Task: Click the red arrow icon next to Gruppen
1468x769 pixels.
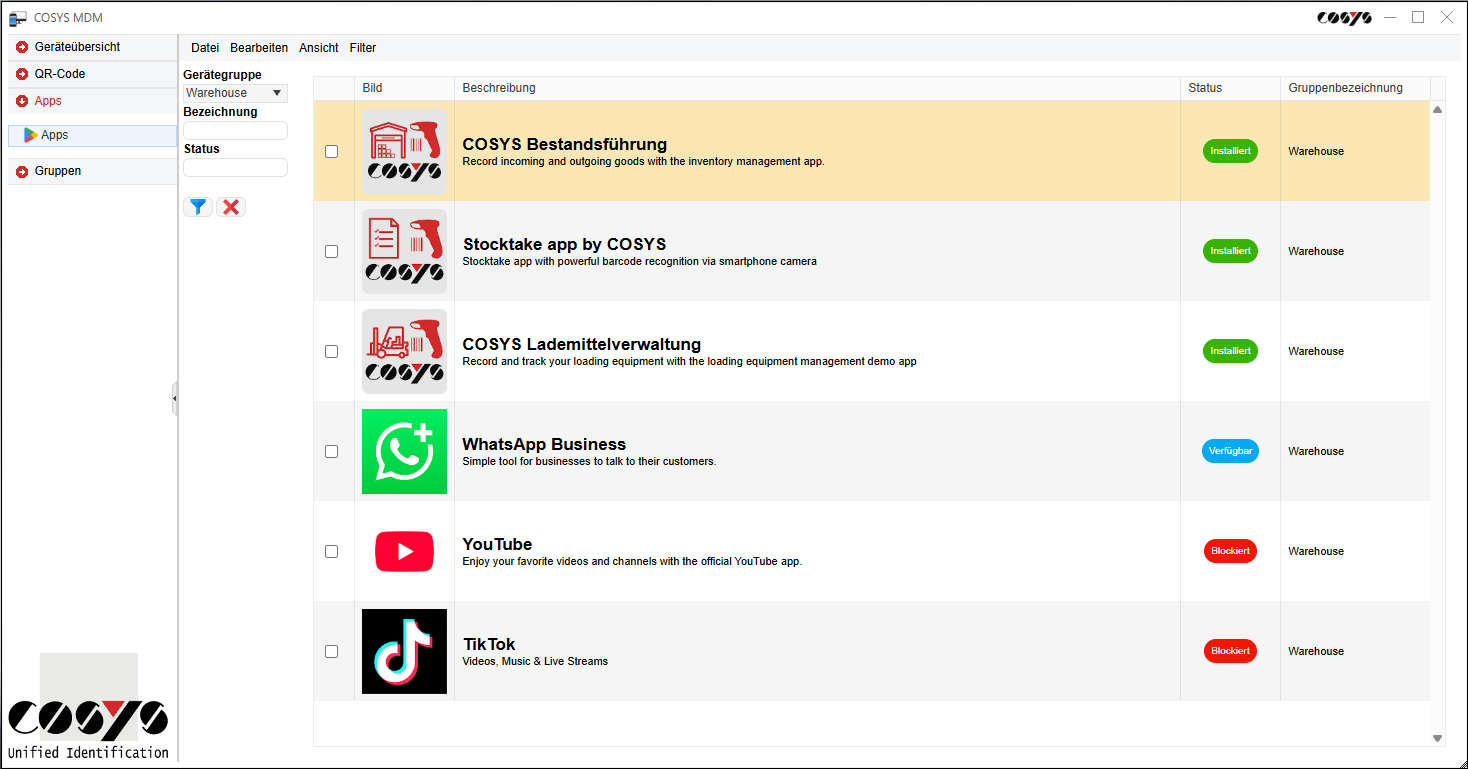Action: [22, 171]
